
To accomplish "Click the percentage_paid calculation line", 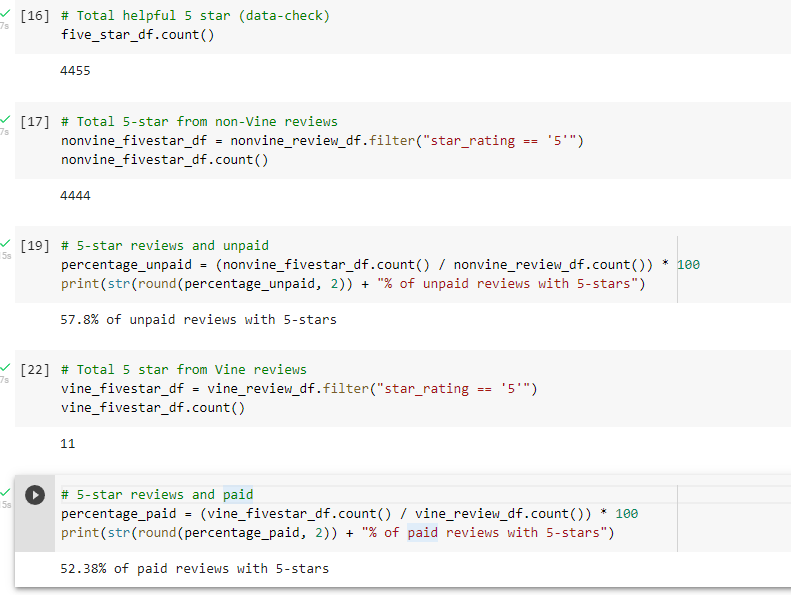I will (x=350, y=514).
